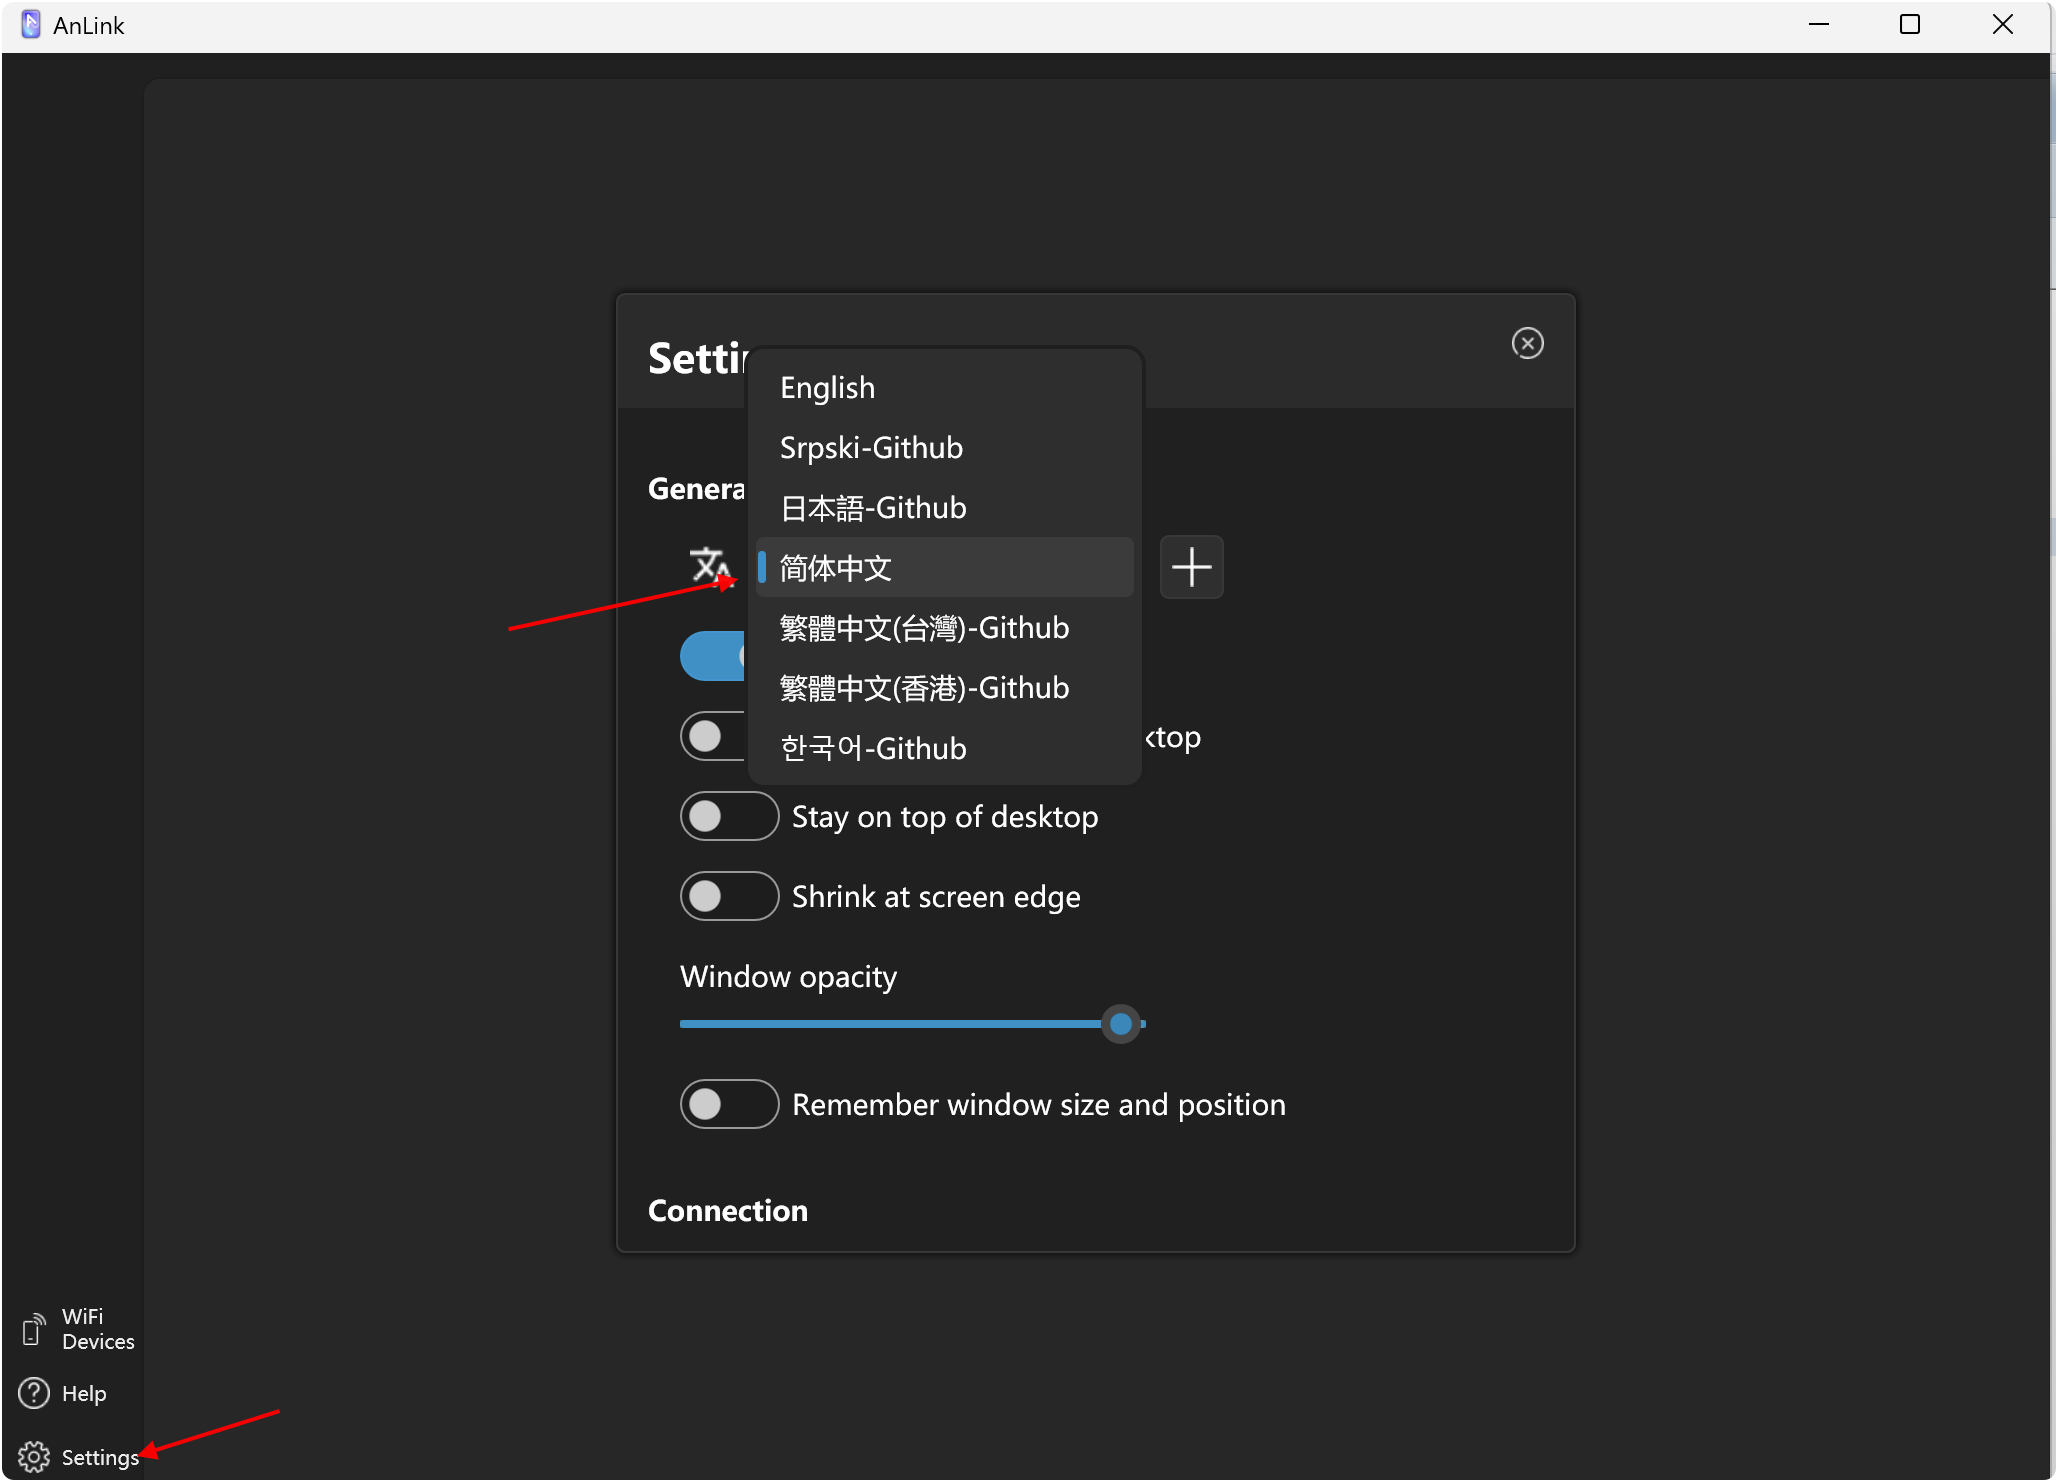Toggle Stay on top of desktop
Image resolution: width=2058 pixels, height=1482 pixels.
[729, 816]
